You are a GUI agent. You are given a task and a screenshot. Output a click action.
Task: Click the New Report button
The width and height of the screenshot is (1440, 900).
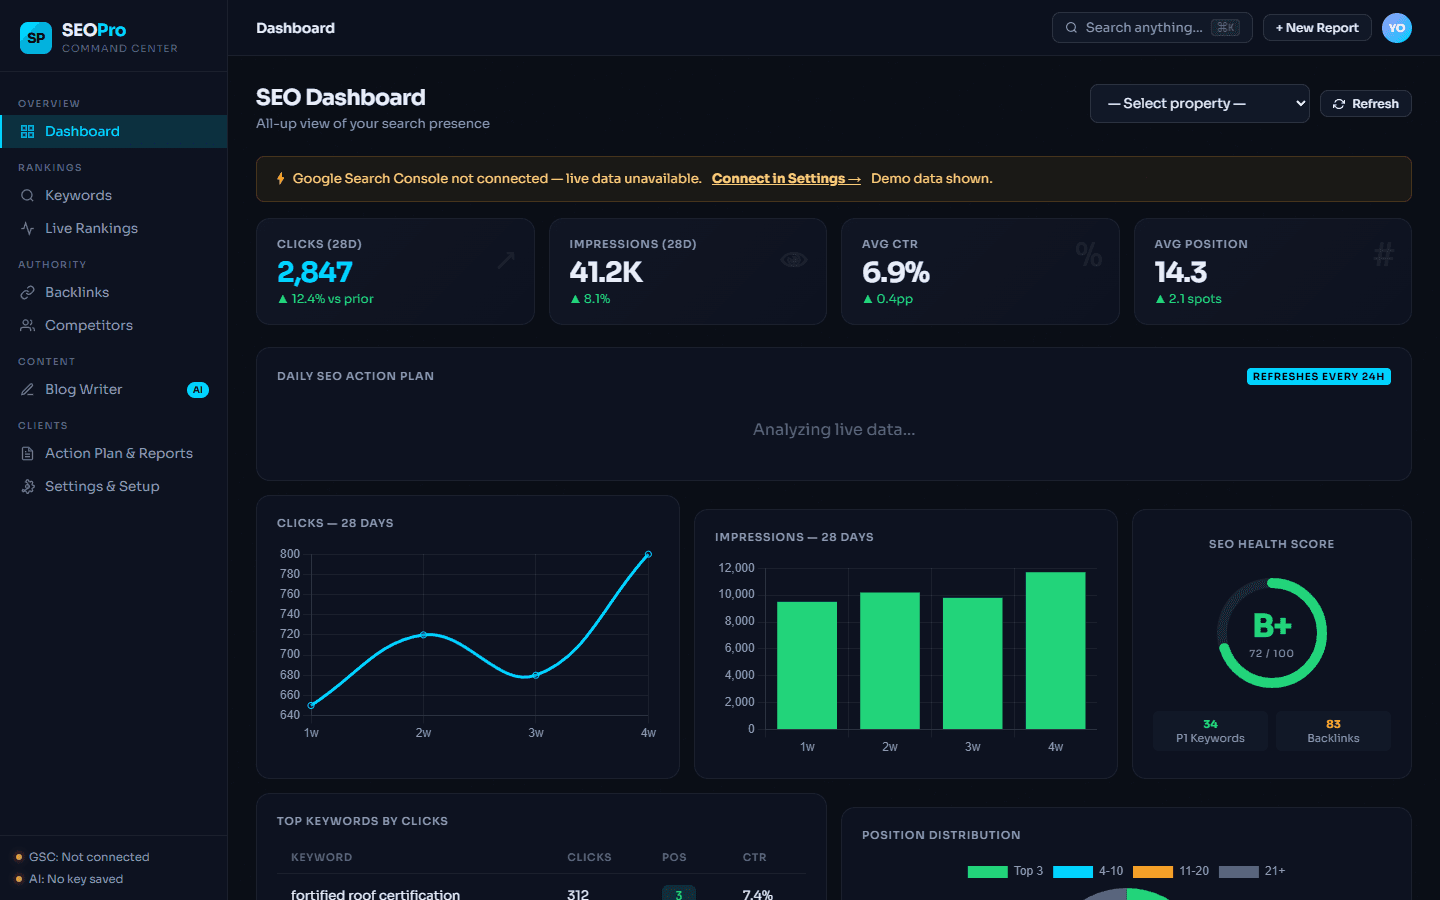tap(1317, 28)
